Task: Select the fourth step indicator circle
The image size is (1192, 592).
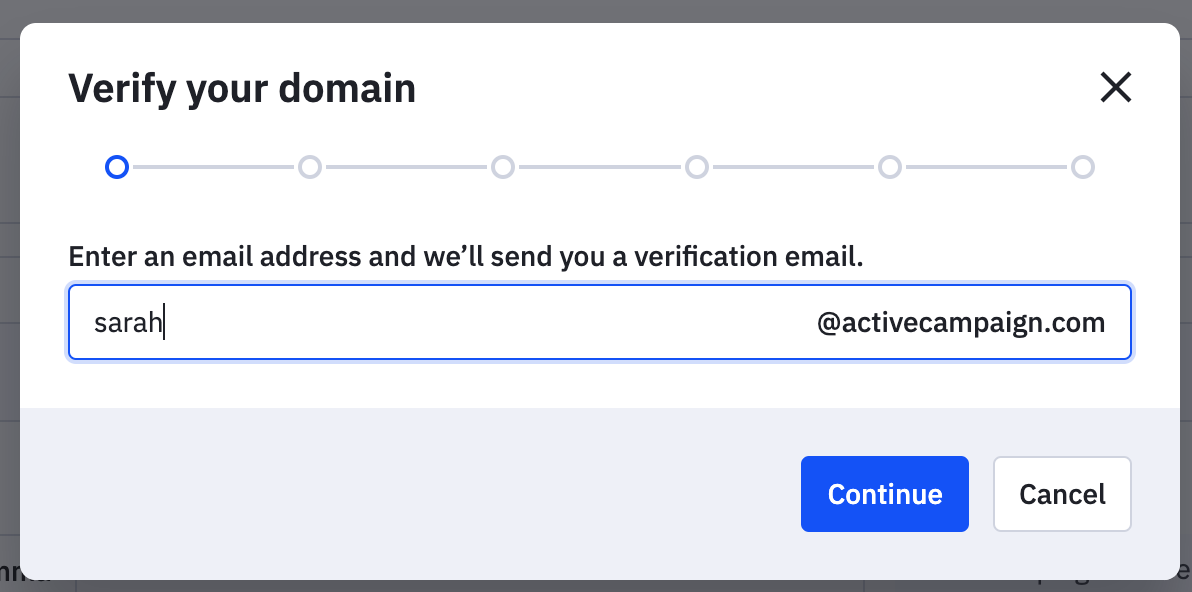Action: pyautogui.click(x=697, y=167)
